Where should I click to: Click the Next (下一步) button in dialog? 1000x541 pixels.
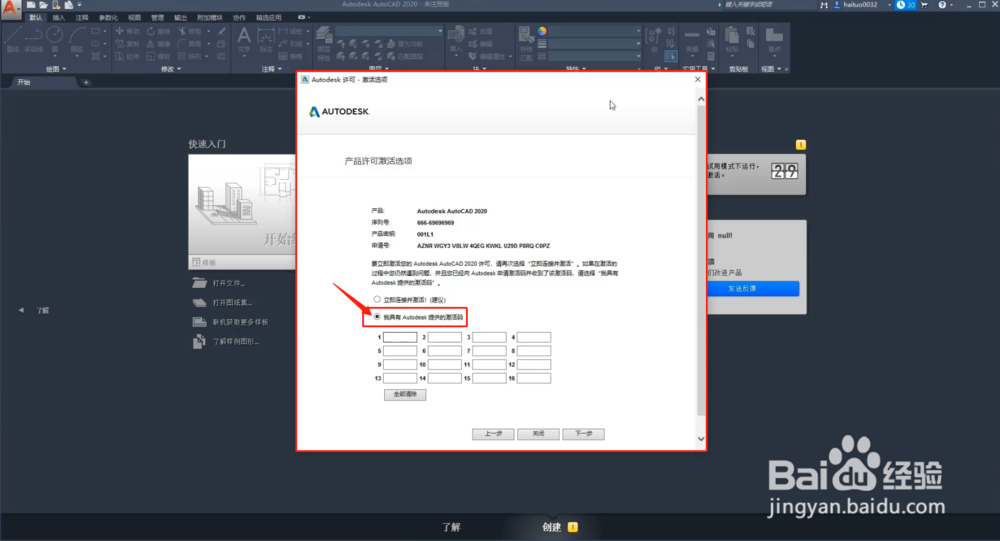[584, 434]
